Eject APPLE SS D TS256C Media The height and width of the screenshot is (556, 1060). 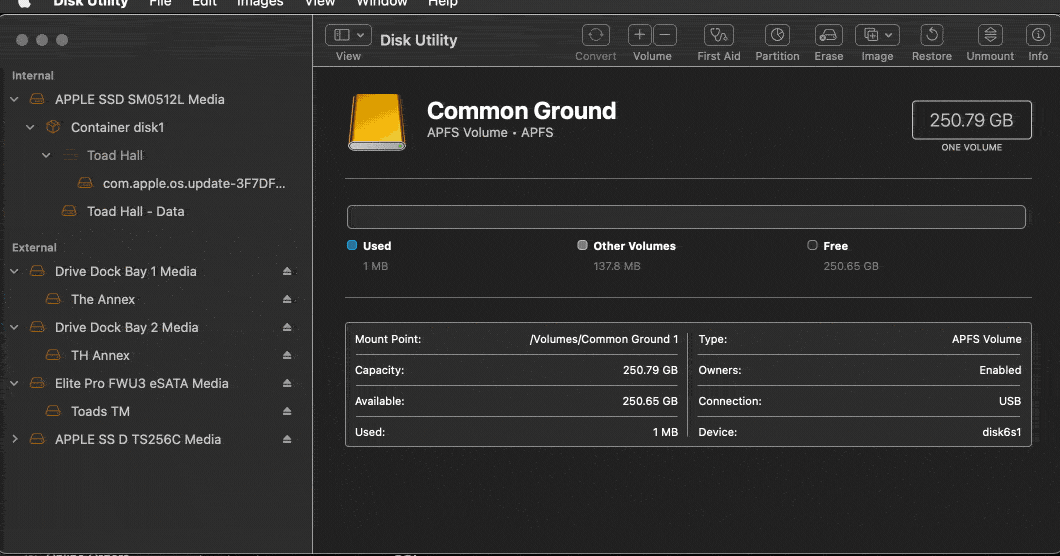coord(287,440)
